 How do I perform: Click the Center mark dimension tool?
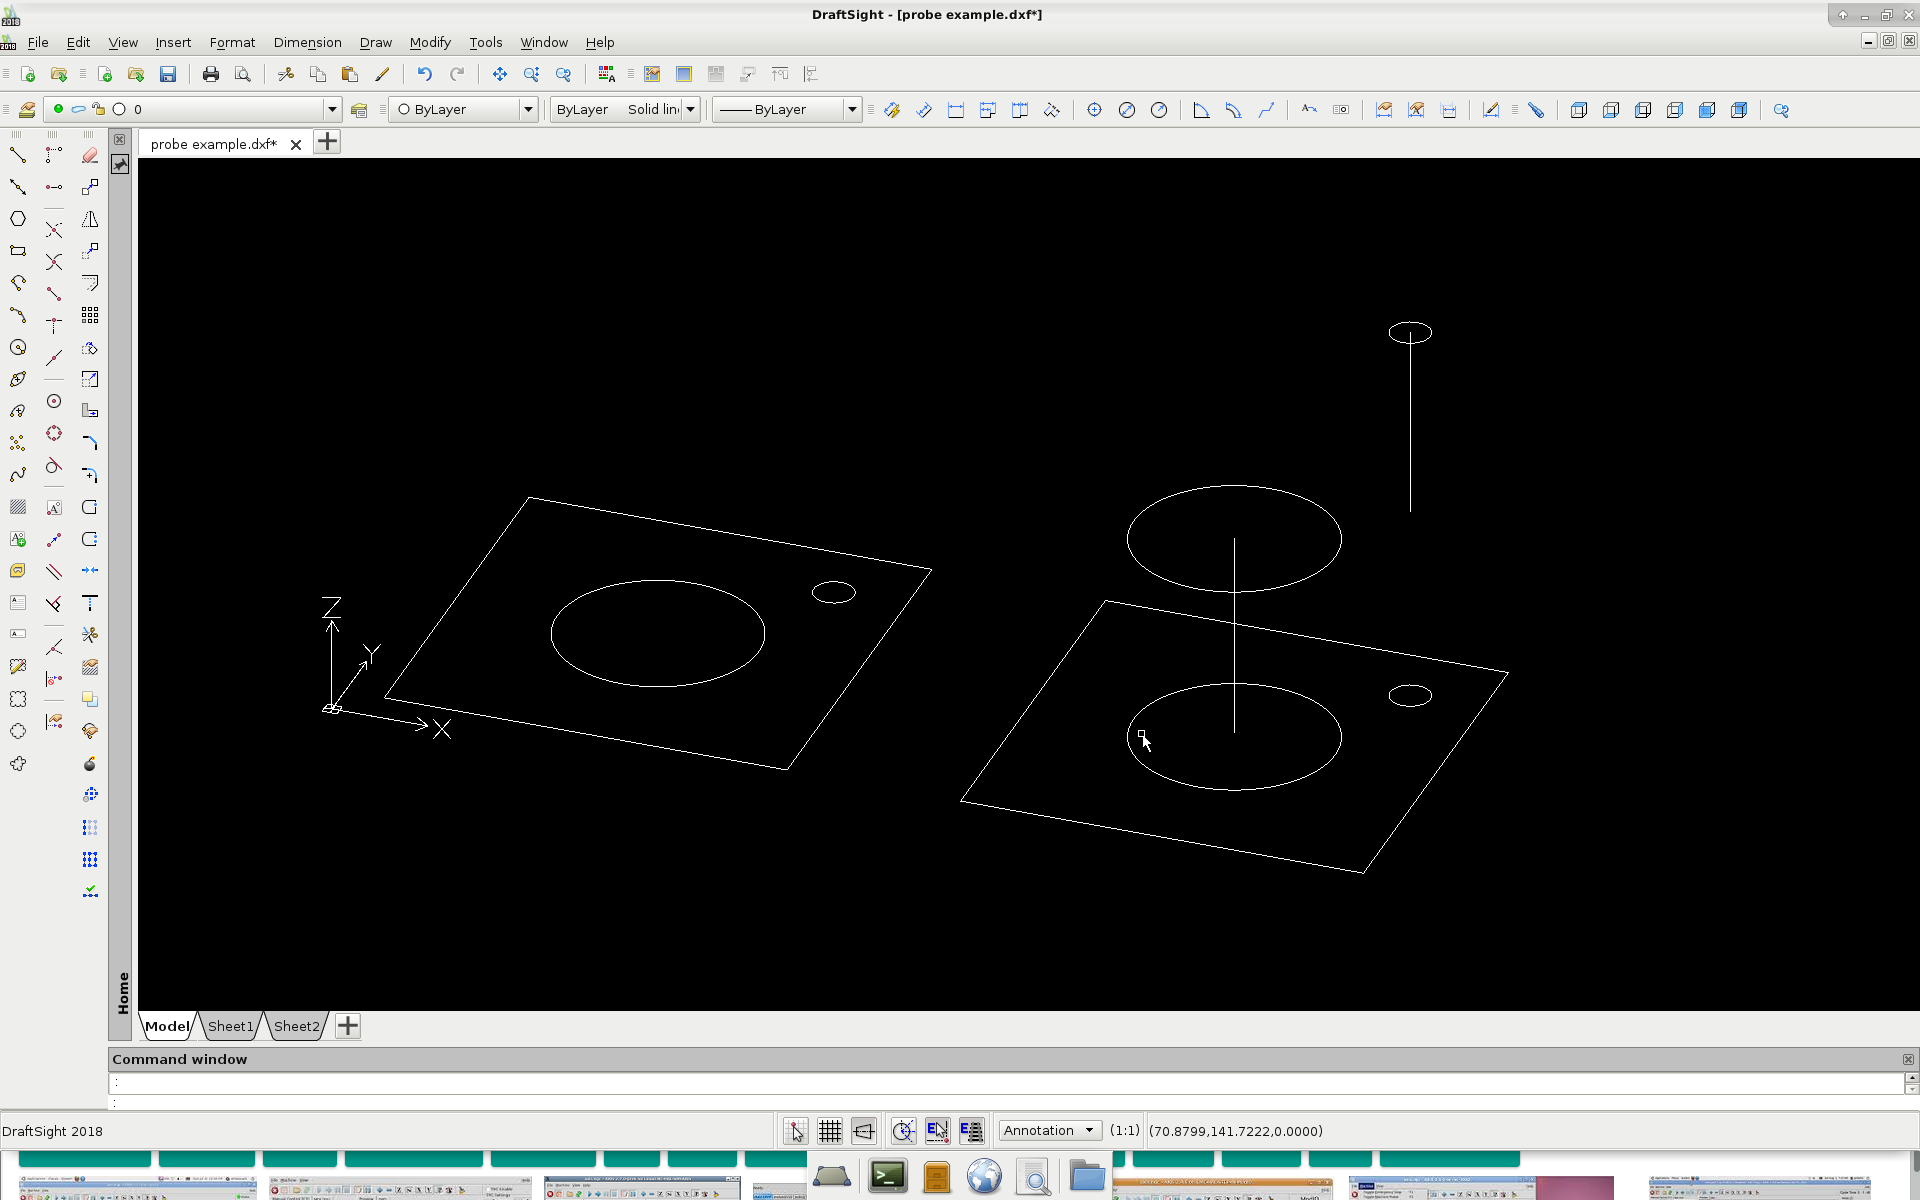[1095, 110]
